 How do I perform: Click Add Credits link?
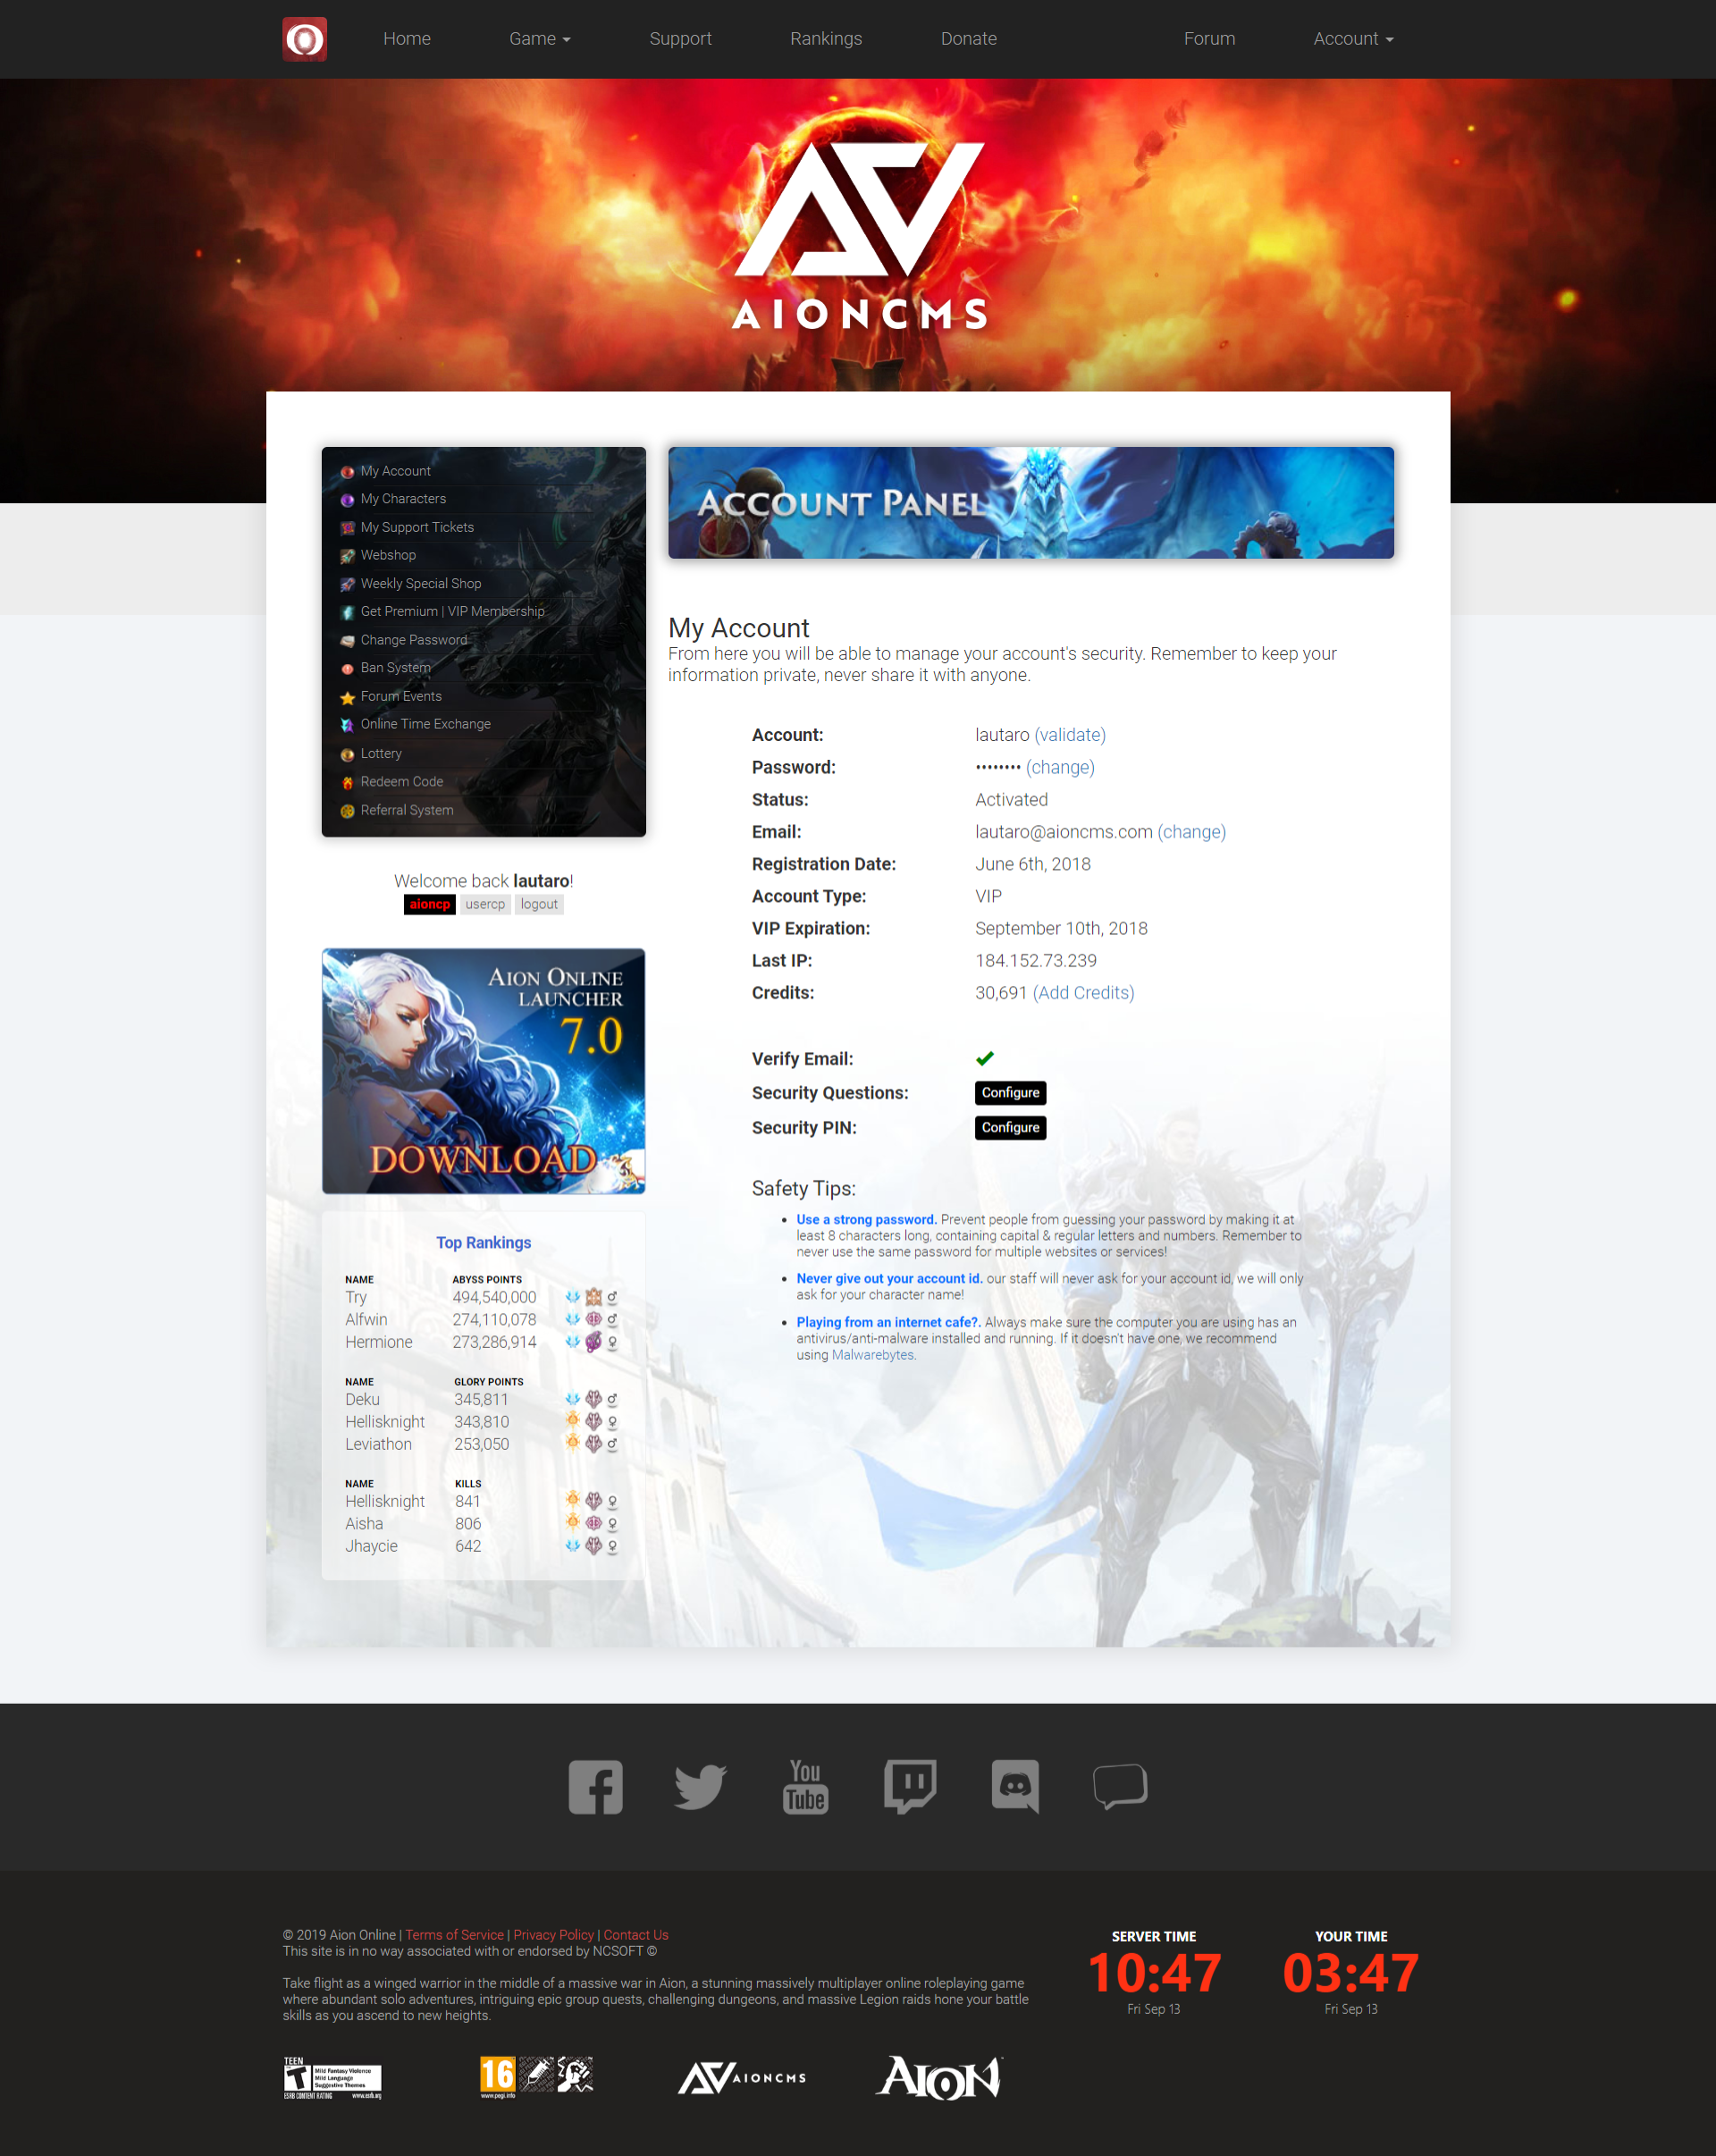[x=1084, y=995]
